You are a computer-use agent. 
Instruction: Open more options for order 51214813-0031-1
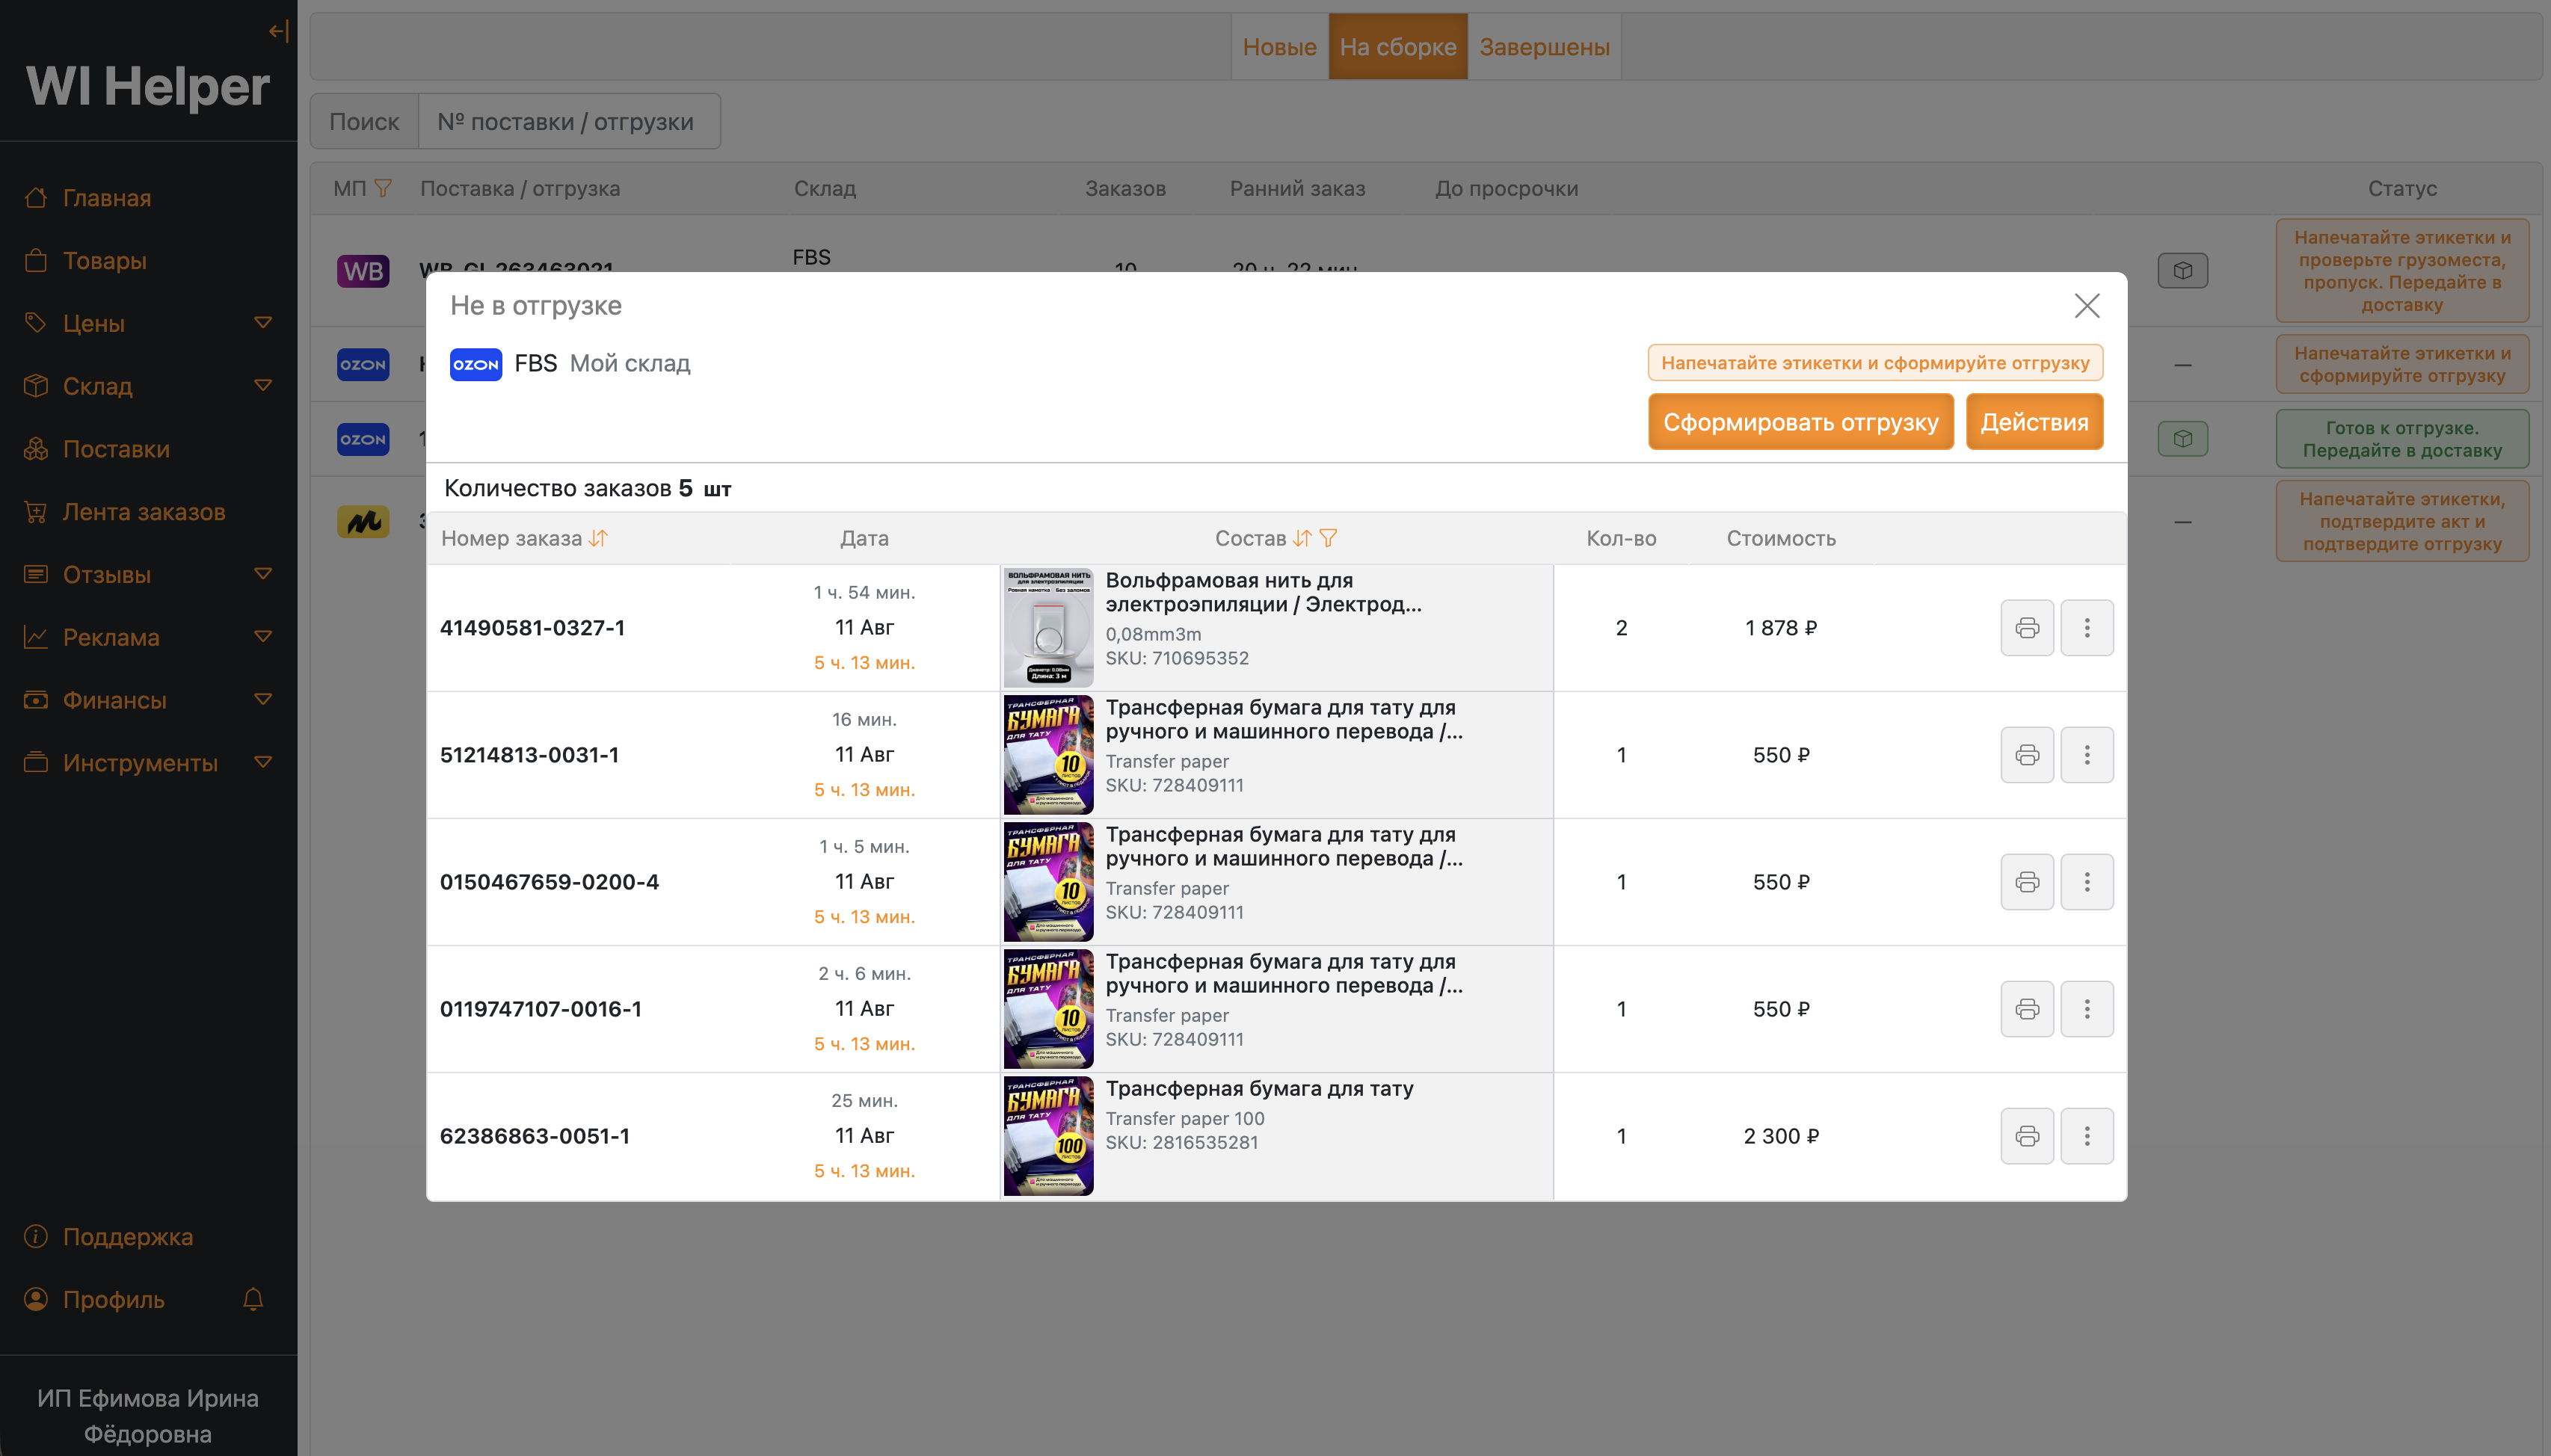[x=2086, y=755]
